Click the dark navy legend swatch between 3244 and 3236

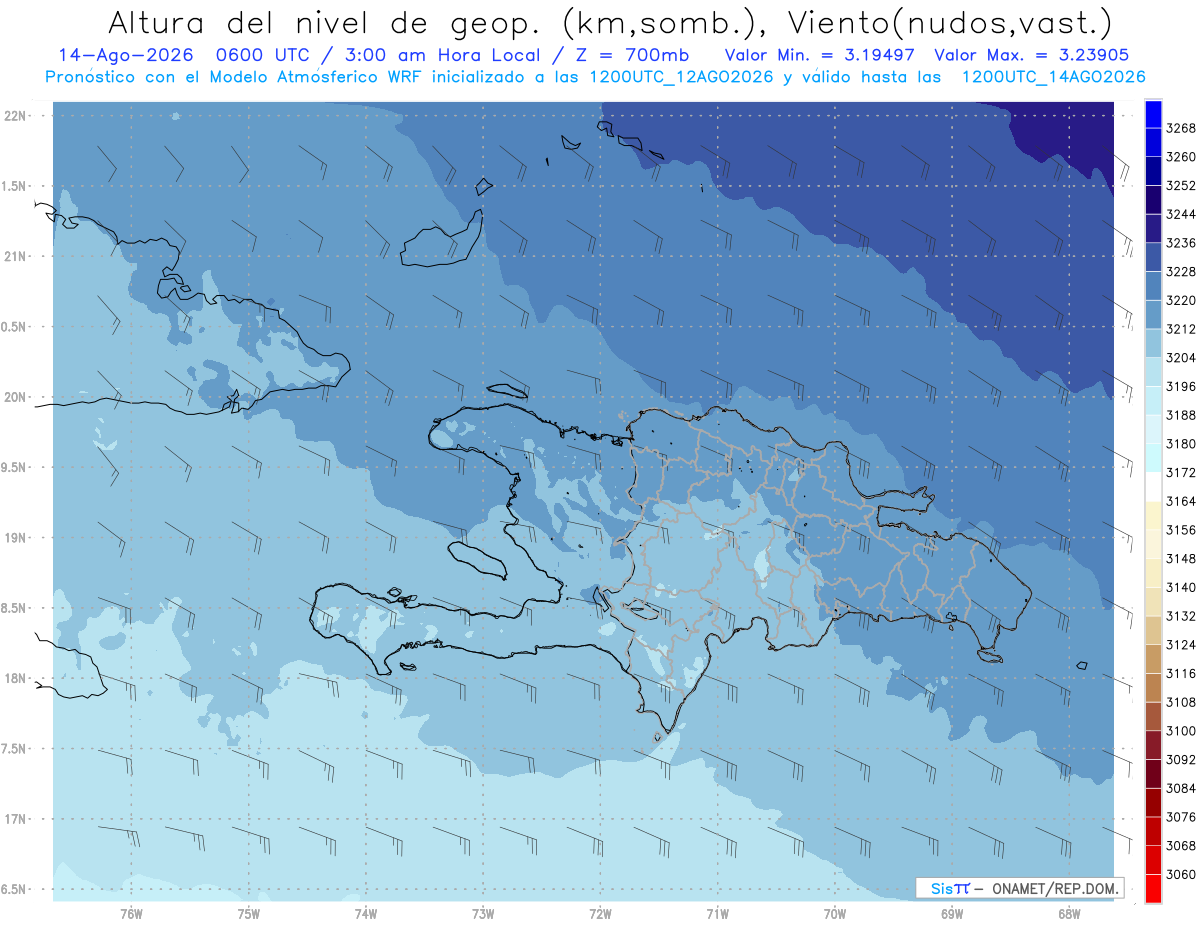click(x=1153, y=229)
